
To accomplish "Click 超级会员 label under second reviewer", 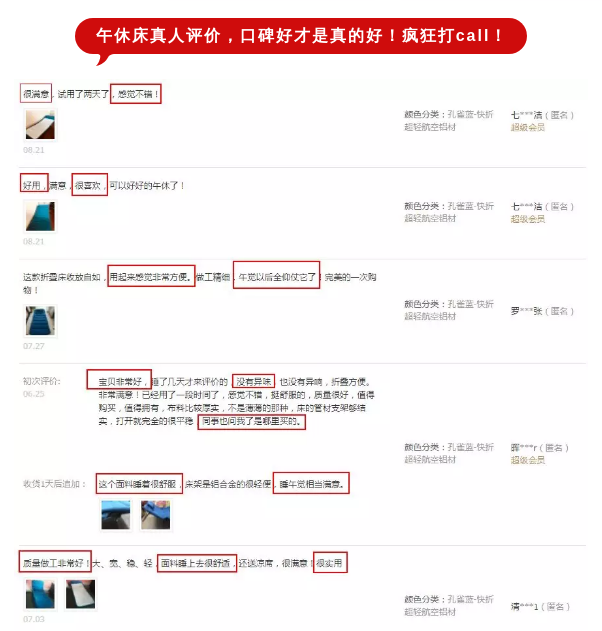I will (x=528, y=219).
